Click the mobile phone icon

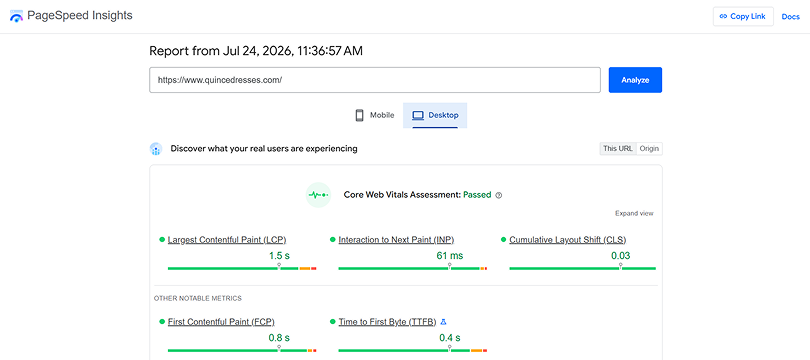coord(360,115)
